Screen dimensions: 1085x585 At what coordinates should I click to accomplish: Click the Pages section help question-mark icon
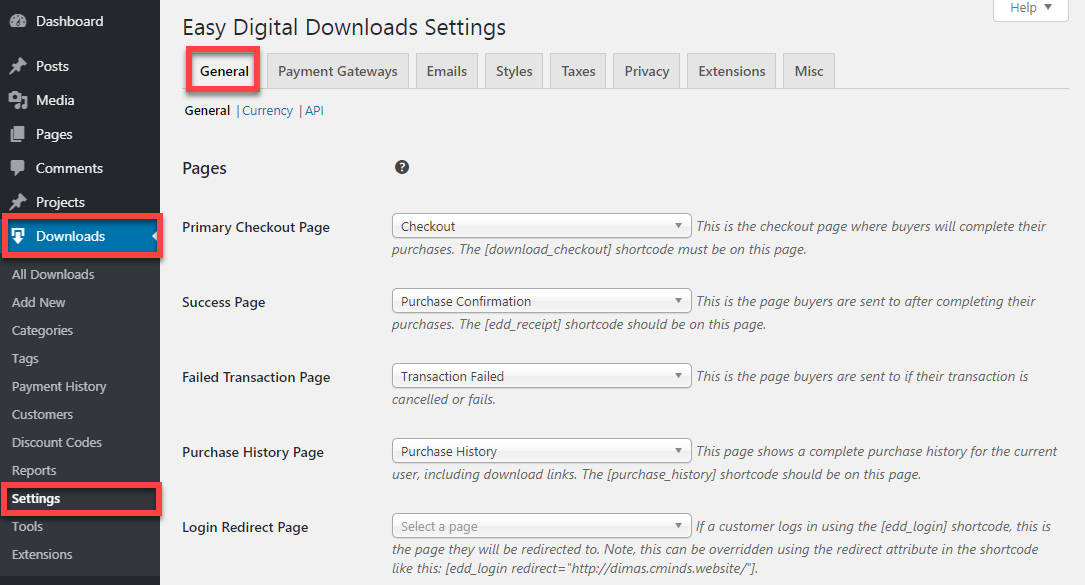click(402, 167)
